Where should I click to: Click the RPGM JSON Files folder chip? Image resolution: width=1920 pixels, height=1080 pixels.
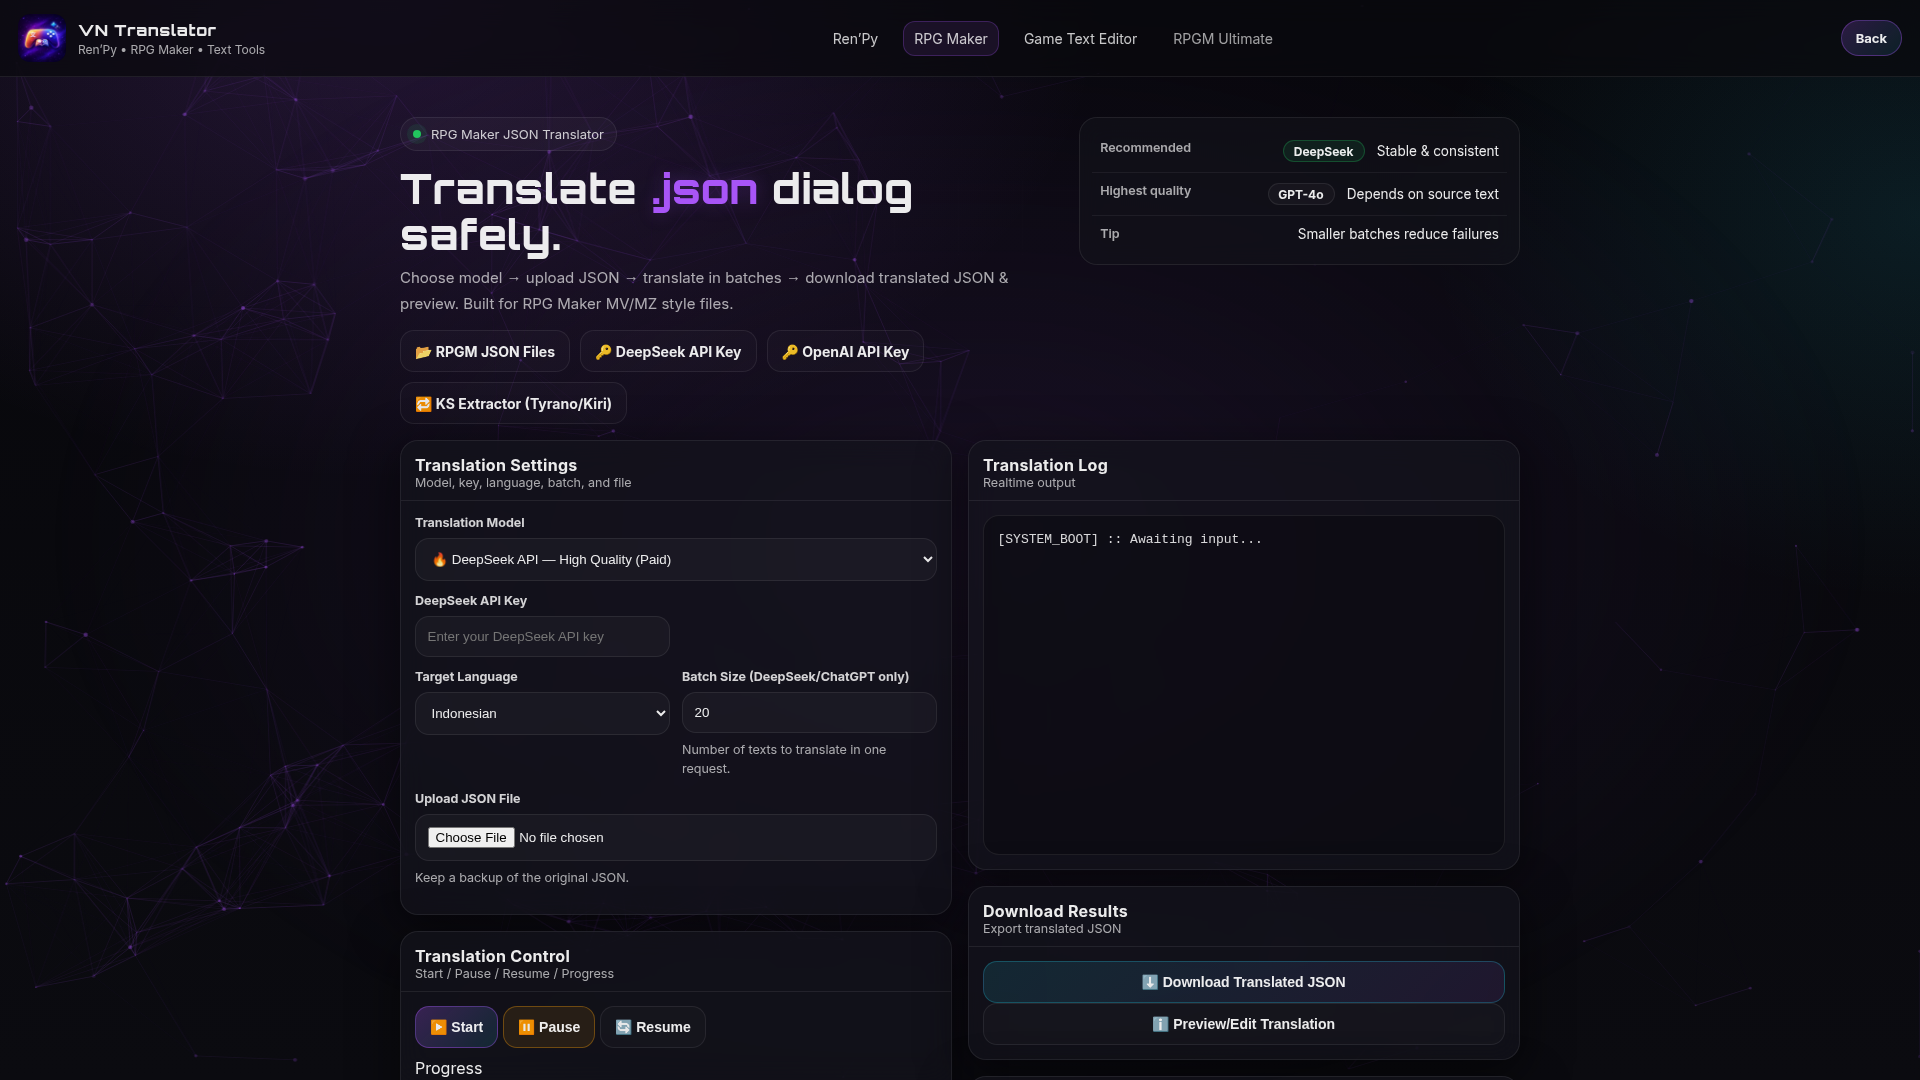tap(485, 352)
